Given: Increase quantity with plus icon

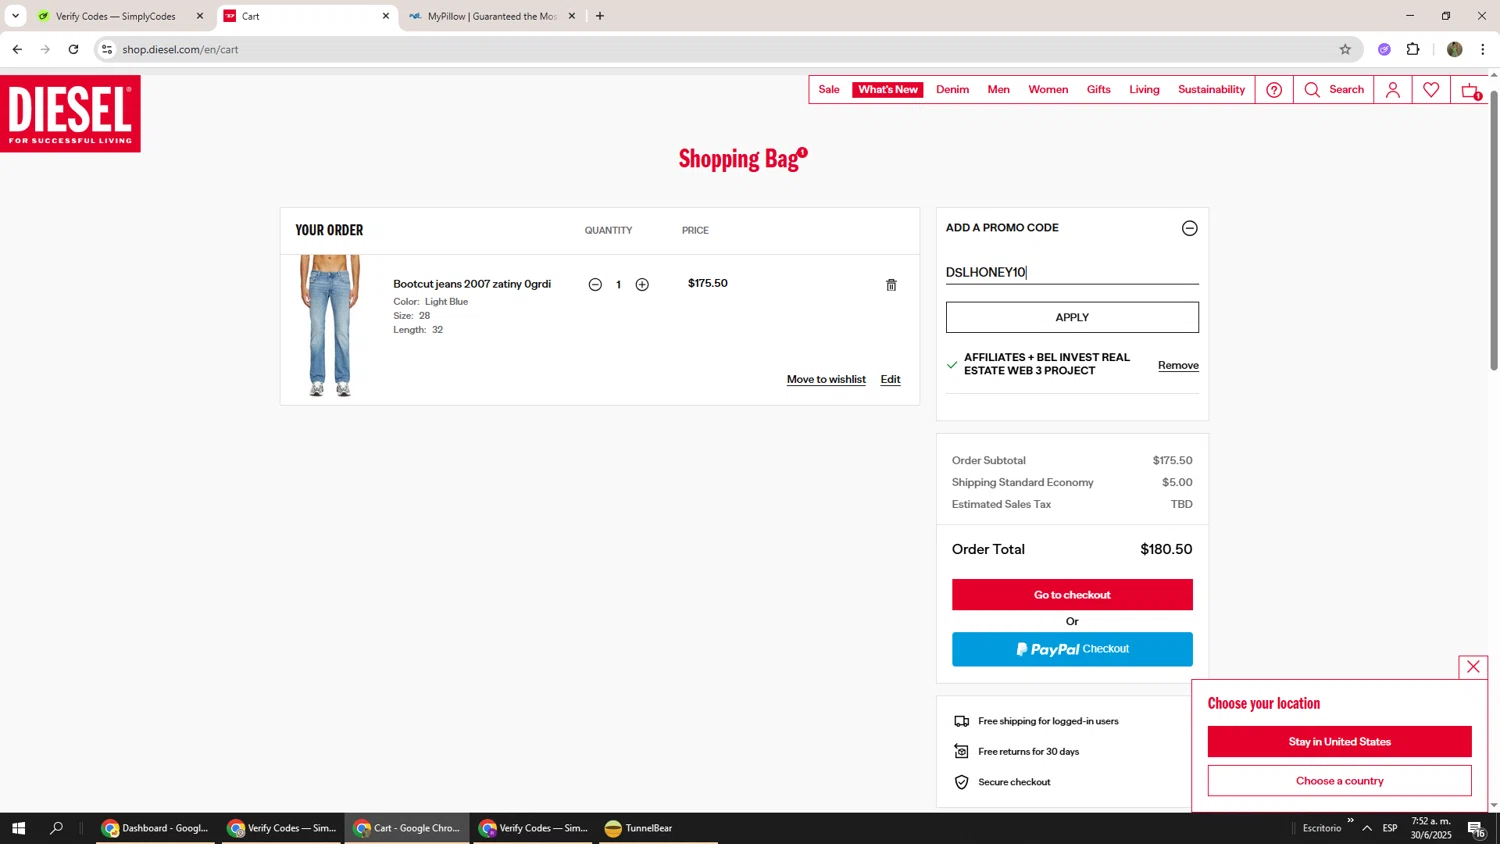Looking at the screenshot, I should (642, 285).
